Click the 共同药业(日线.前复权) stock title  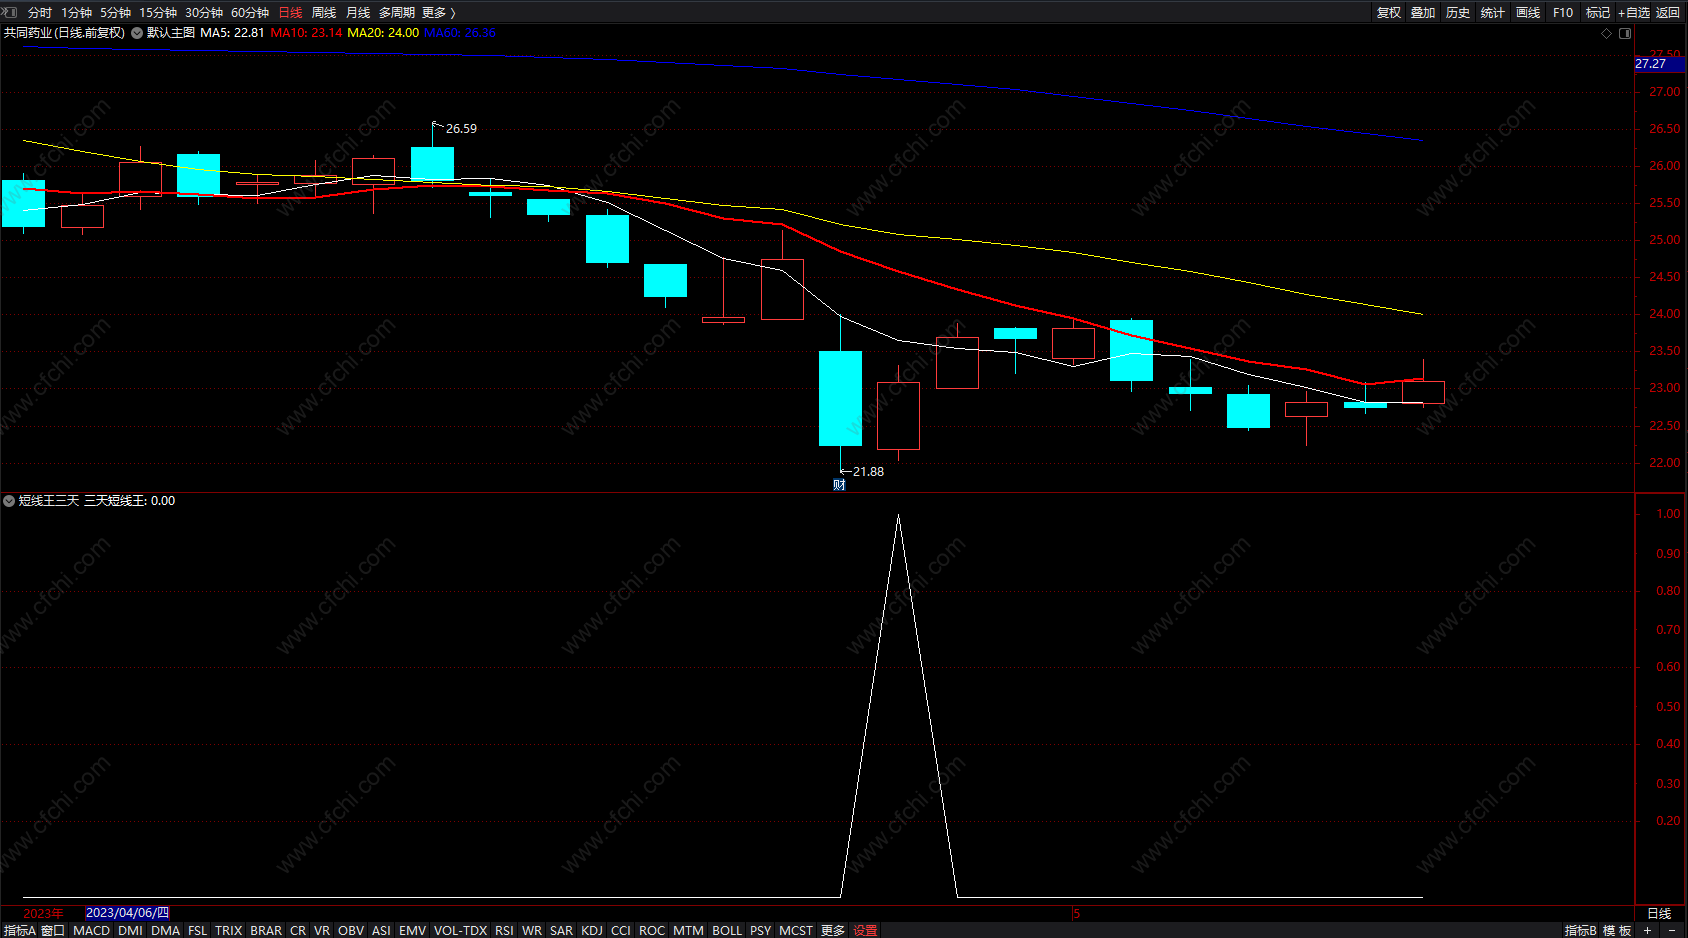click(x=64, y=33)
